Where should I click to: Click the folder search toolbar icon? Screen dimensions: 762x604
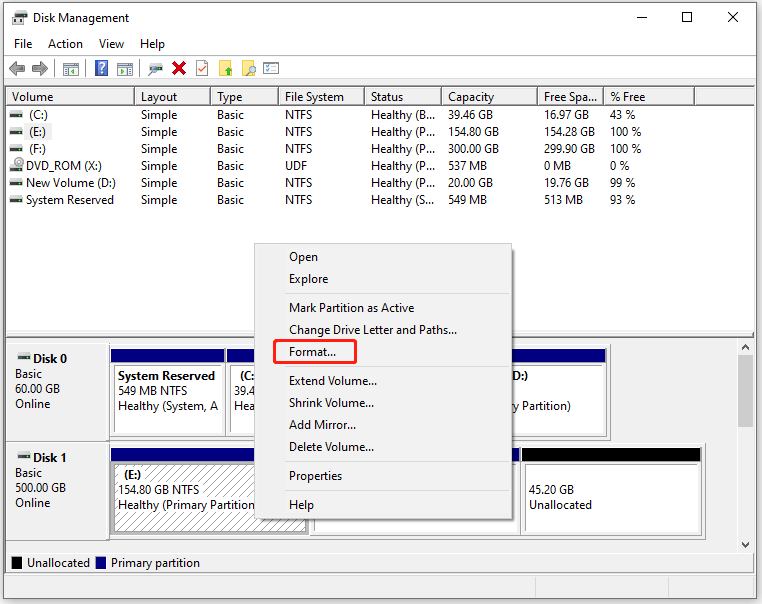(x=248, y=69)
